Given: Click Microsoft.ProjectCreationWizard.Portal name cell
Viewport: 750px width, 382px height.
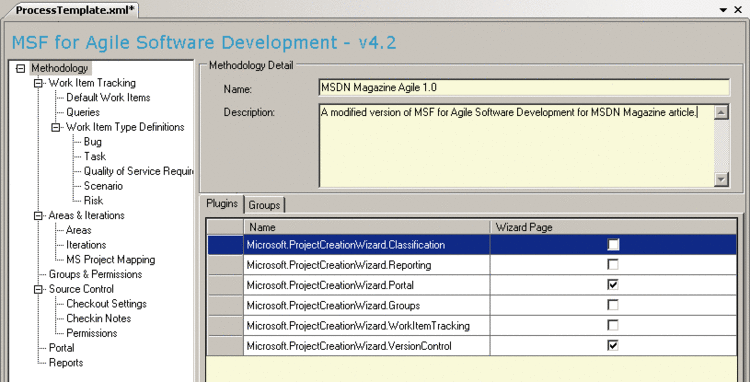Looking at the screenshot, I should click(x=367, y=285).
